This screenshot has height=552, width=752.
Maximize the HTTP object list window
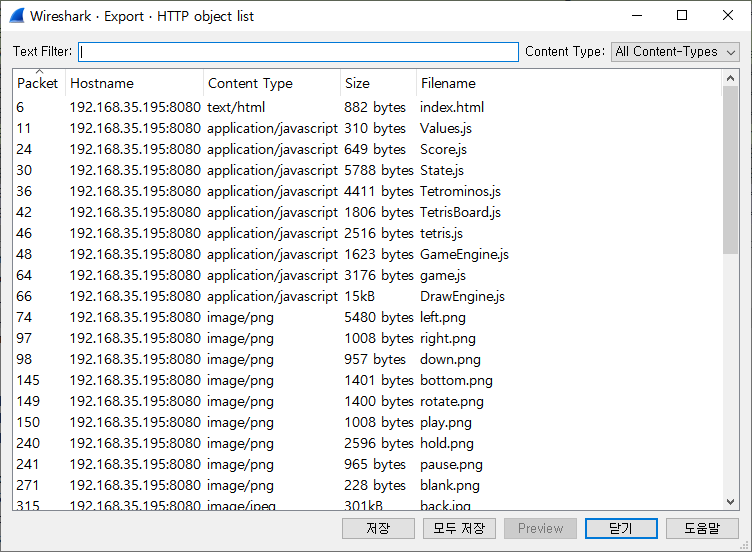682,15
